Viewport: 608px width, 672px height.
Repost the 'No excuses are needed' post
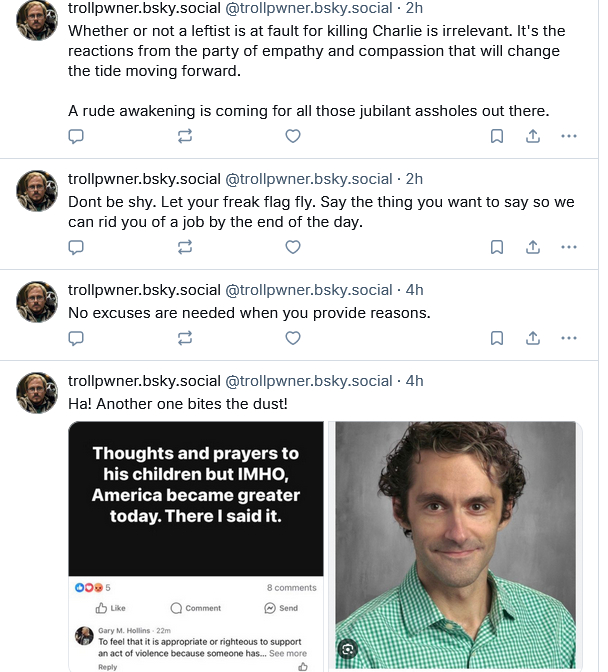184,338
